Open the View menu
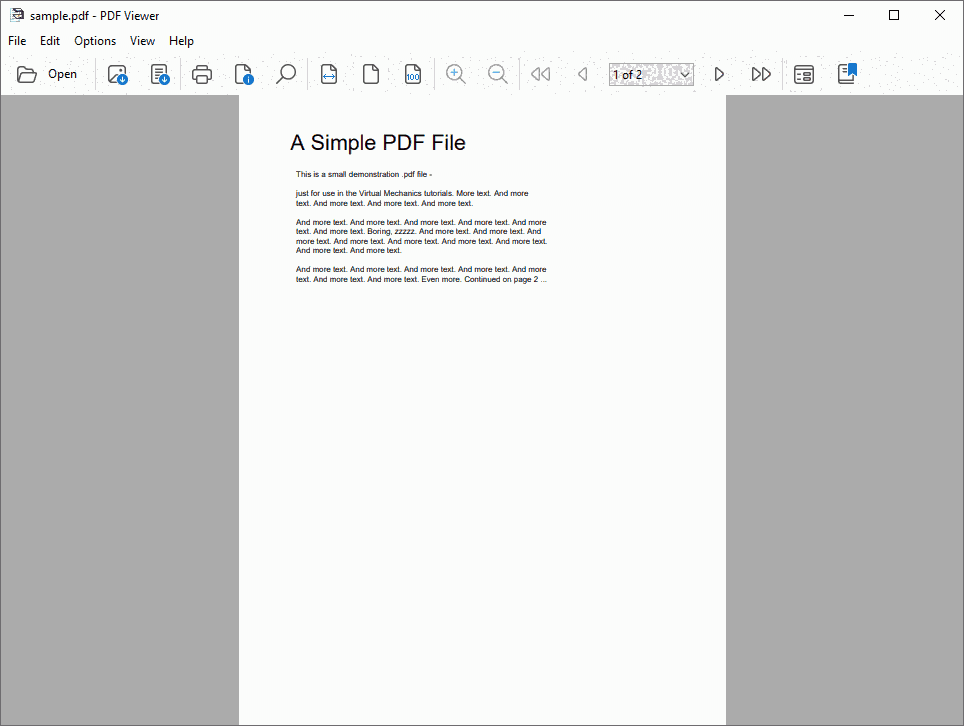The image size is (964, 726). click(x=142, y=41)
